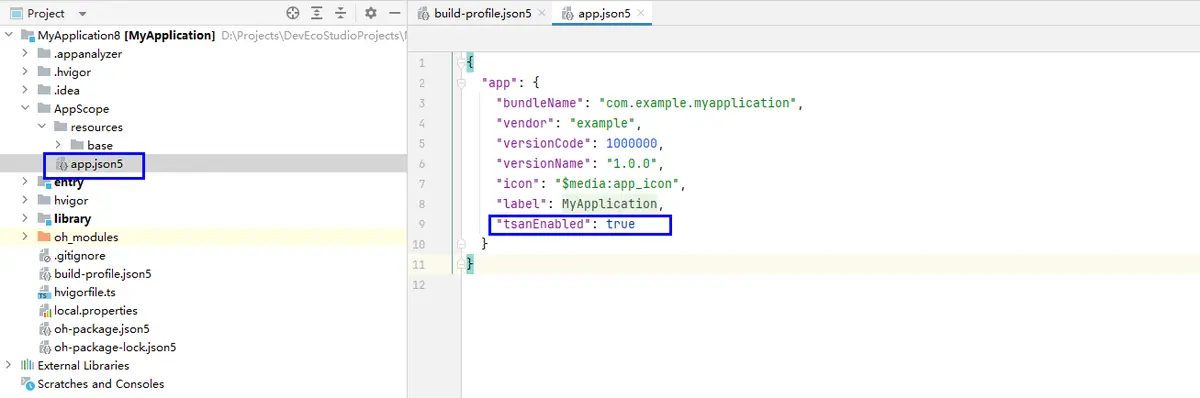
Task: Click the Scratches and Consoles icon
Action: pyautogui.click(x=27, y=384)
